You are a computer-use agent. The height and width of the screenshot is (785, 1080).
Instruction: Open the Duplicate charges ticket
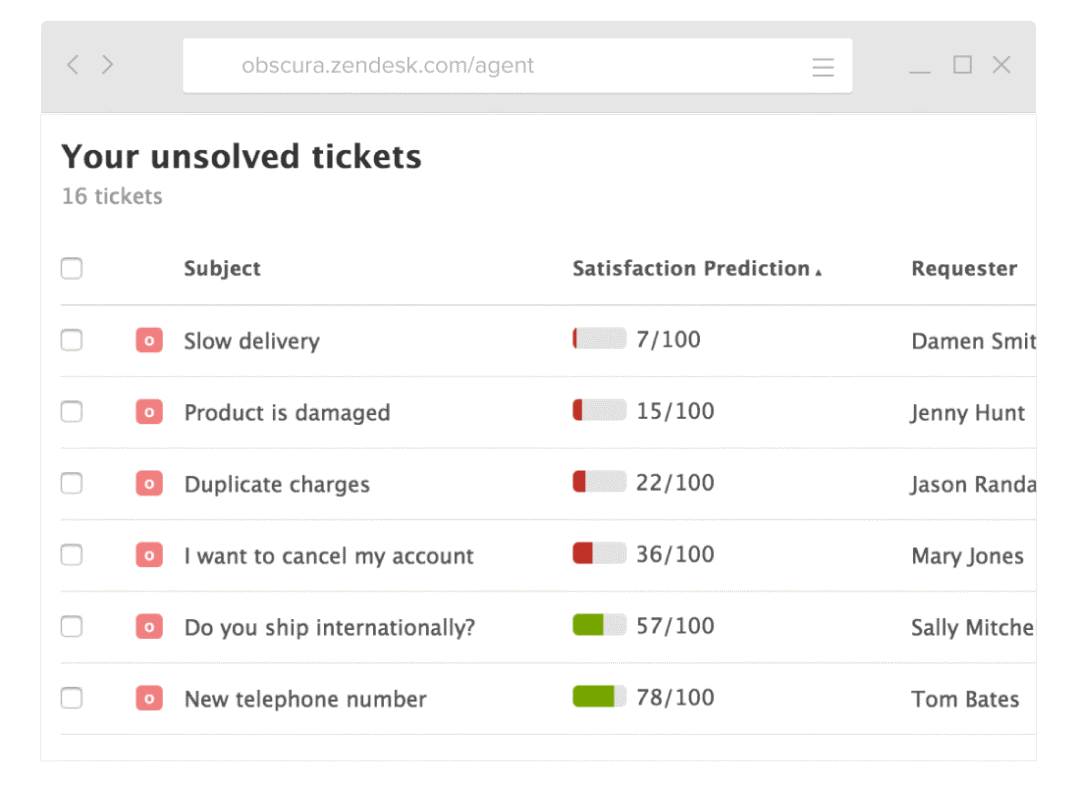click(277, 485)
